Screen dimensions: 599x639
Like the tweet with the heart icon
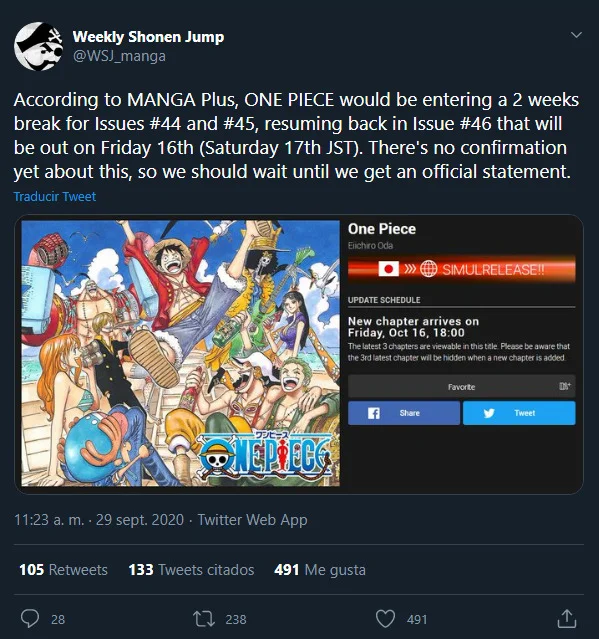pos(385,619)
